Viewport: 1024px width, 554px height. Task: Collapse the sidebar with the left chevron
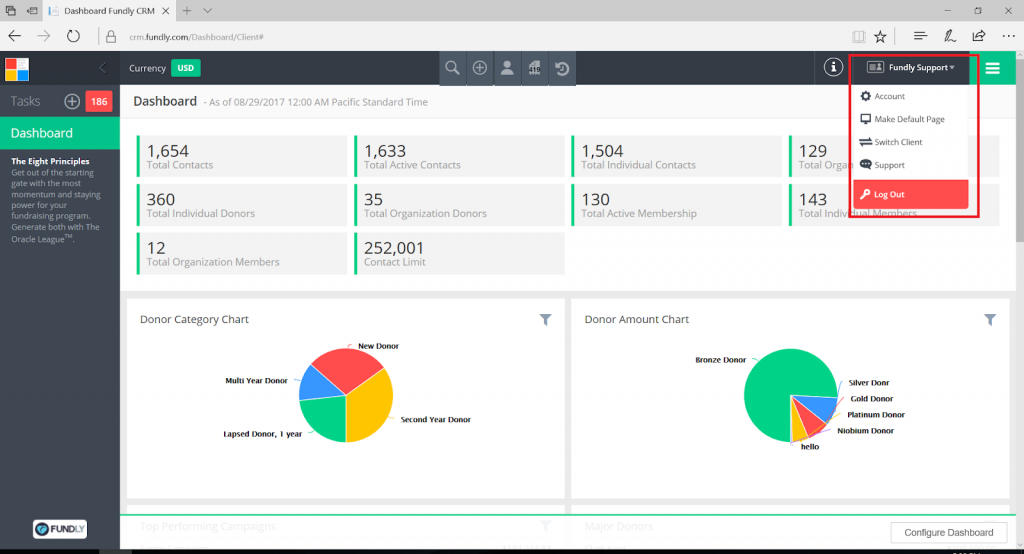(x=103, y=67)
